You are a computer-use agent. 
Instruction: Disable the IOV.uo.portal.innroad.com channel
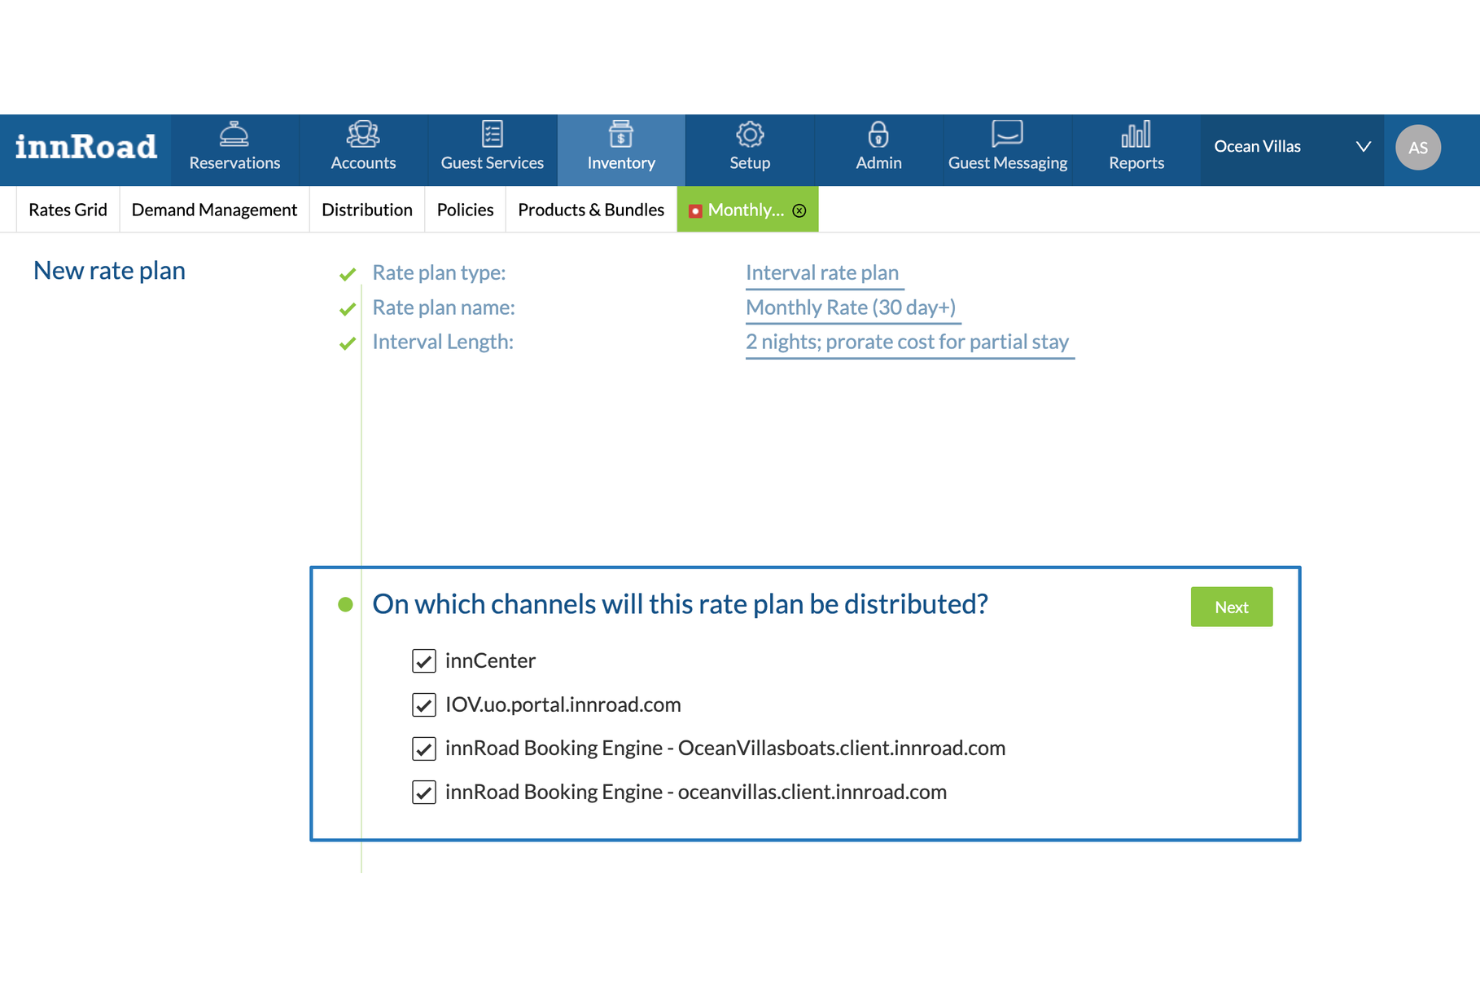[x=423, y=704]
